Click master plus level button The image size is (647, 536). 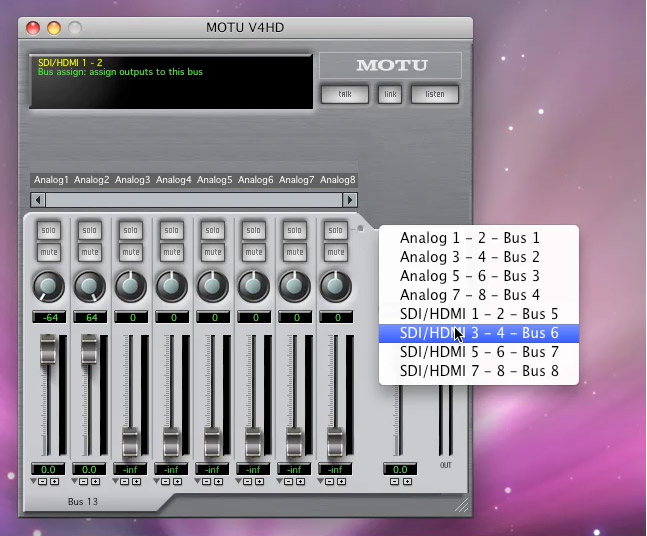pyautogui.click(x=407, y=482)
